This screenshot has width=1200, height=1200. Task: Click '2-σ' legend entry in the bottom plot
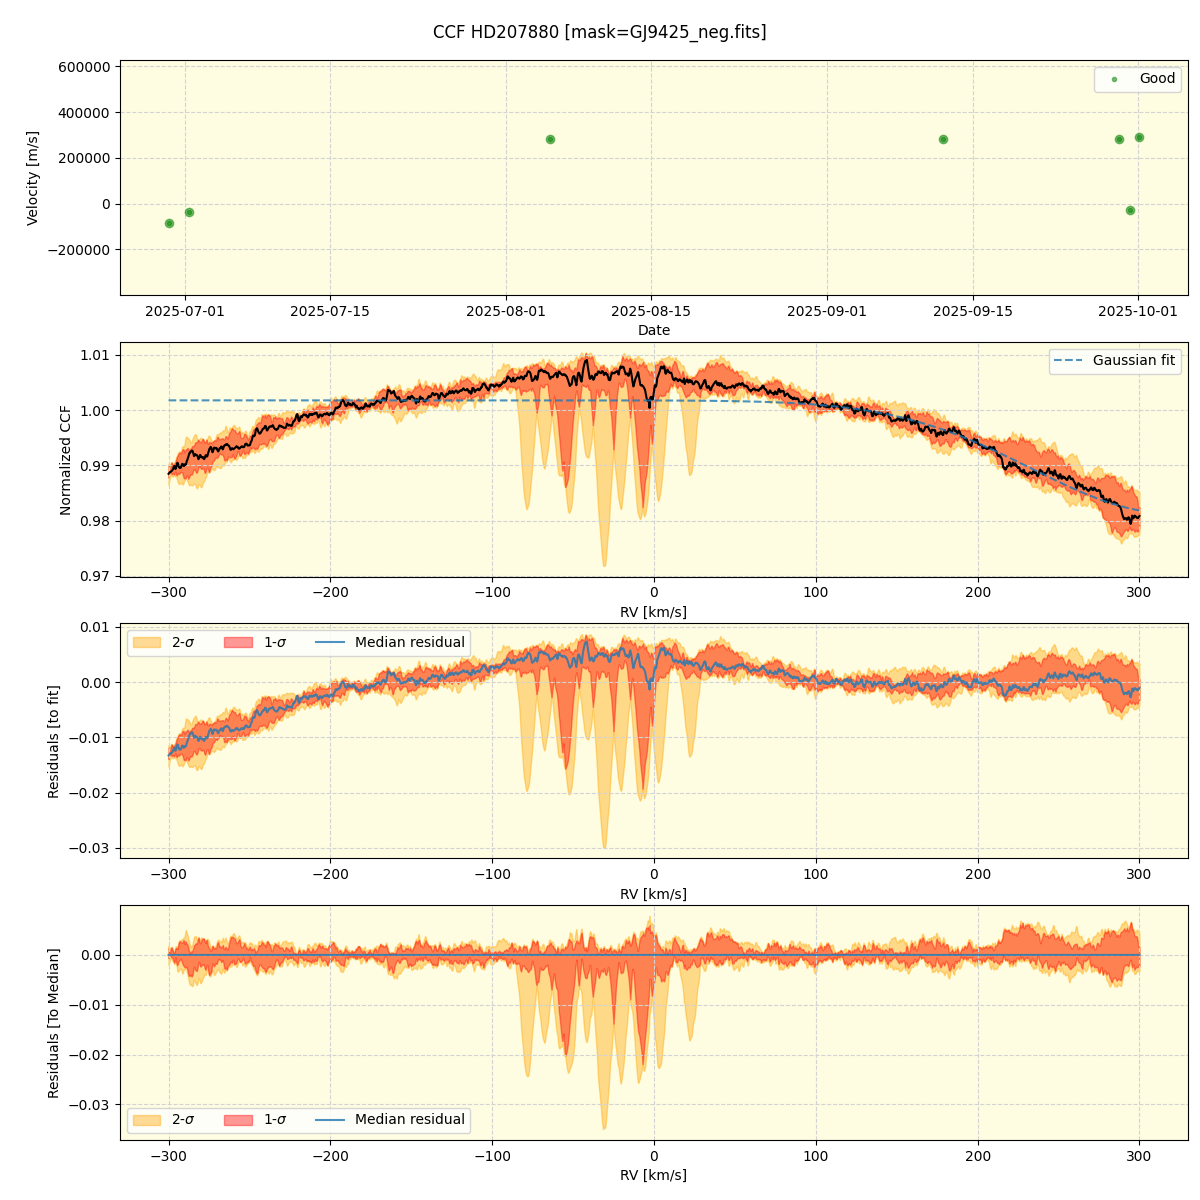click(165, 1120)
